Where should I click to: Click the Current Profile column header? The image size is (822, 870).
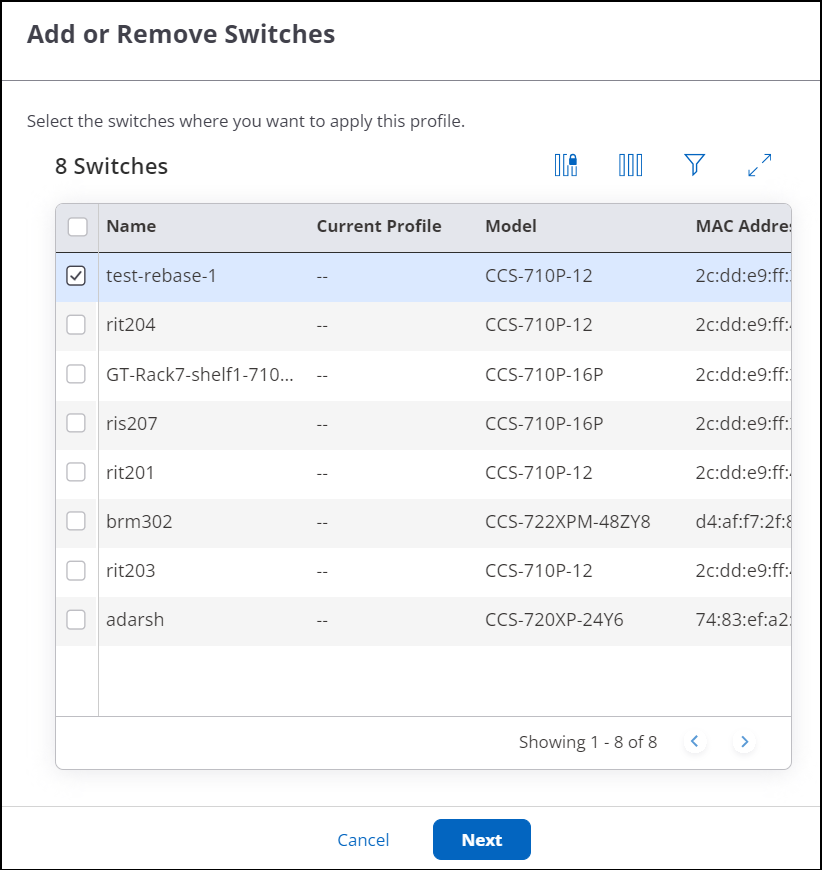click(x=379, y=226)
